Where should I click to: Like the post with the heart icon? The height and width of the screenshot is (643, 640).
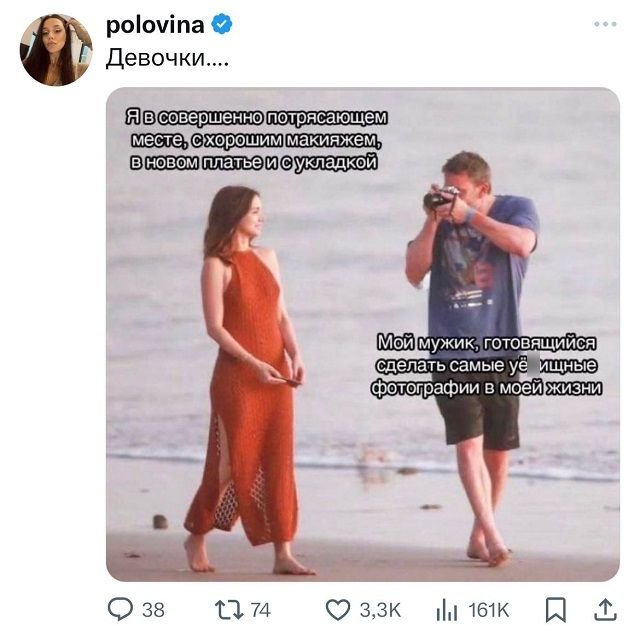click(339, 608)
